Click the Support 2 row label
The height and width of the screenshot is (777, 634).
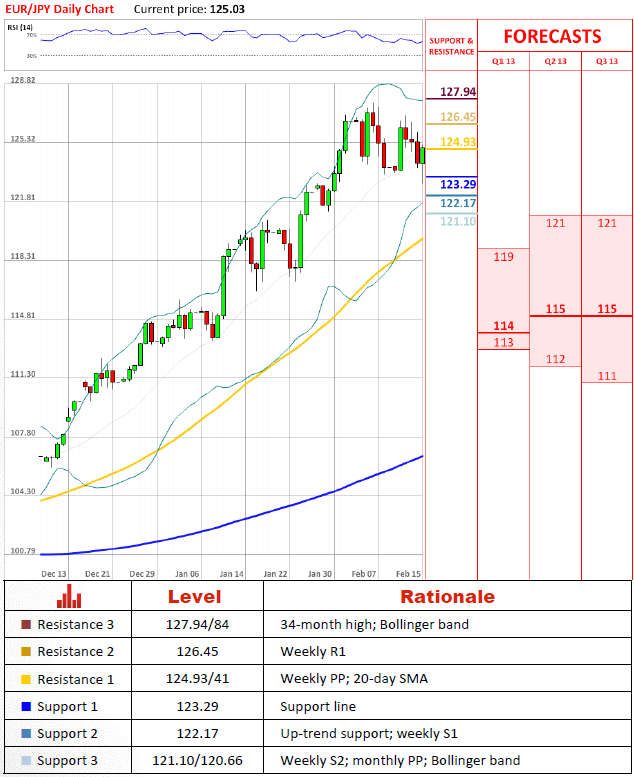67,733
